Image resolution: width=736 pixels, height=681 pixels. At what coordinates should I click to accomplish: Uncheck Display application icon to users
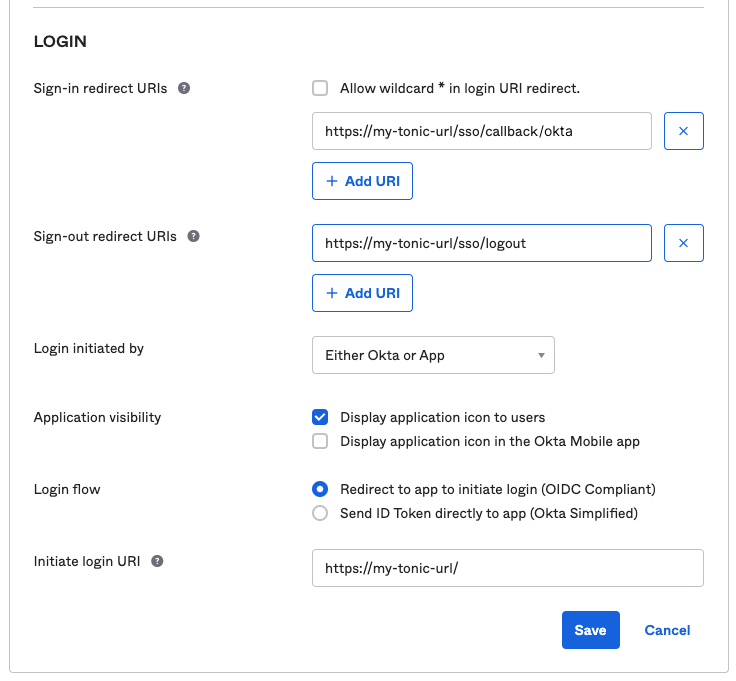(x=320, y=417)
